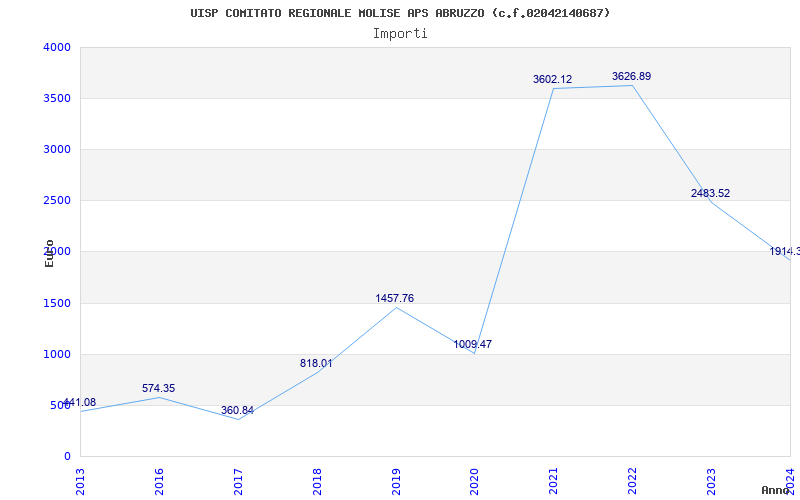Click the 3500 y-axis tick label
Screen dimensions: 800x500
[57, 98]
